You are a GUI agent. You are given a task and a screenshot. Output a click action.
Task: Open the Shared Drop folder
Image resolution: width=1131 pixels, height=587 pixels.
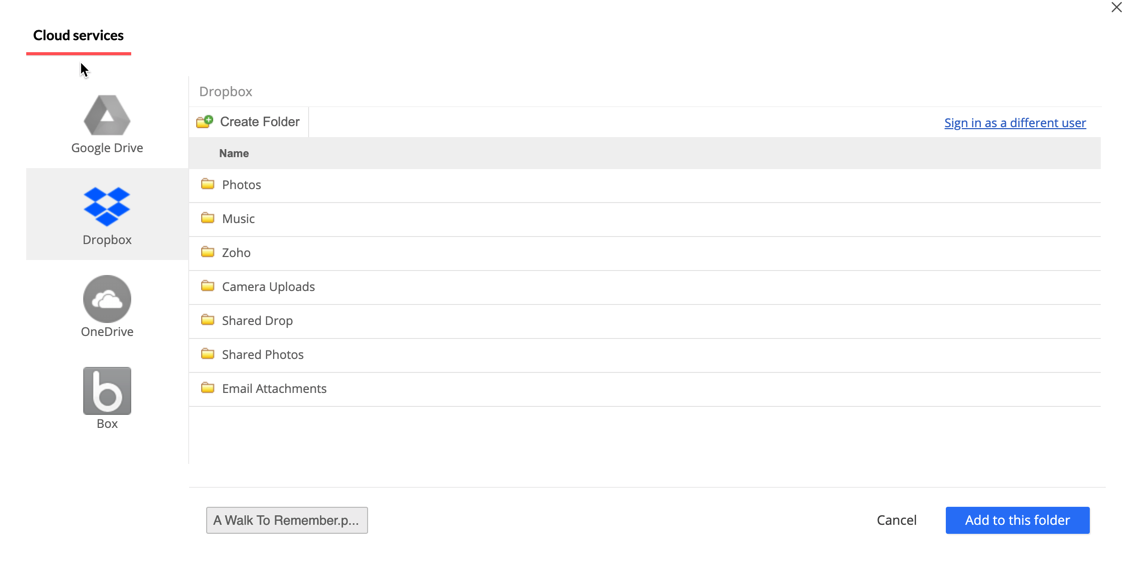257,321
